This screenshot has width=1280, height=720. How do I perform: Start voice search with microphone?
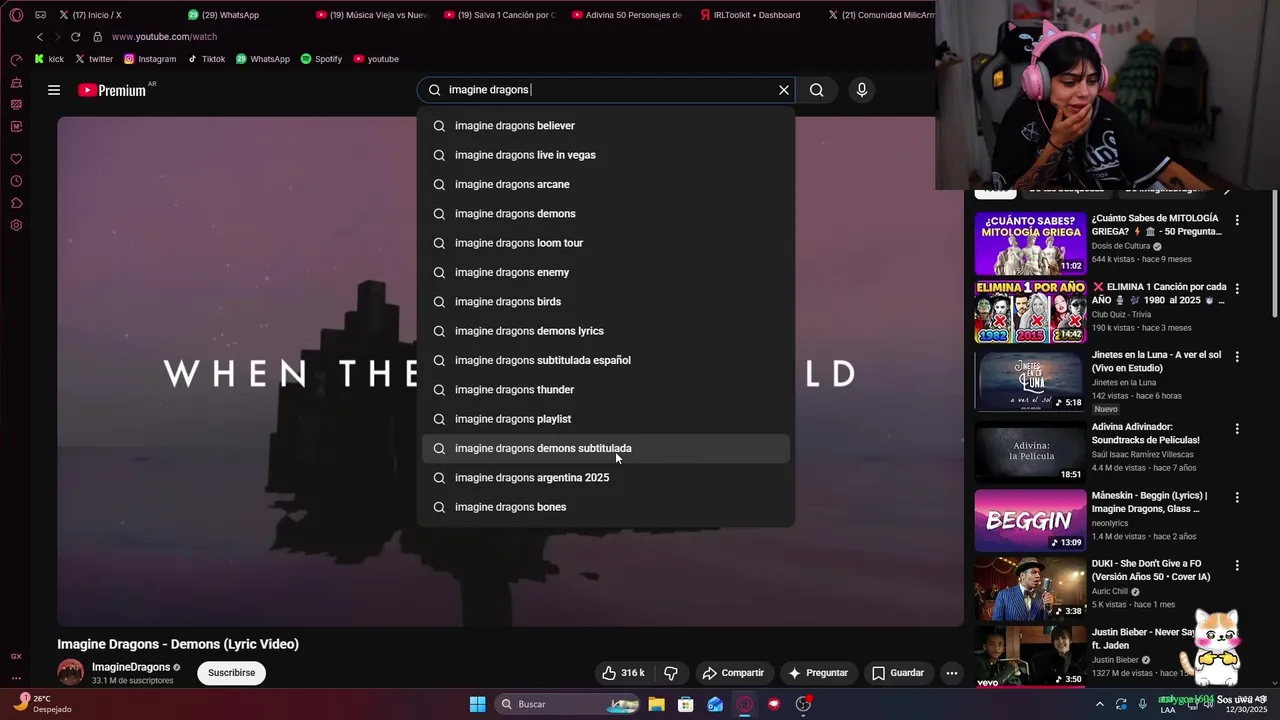coord(862,90)
